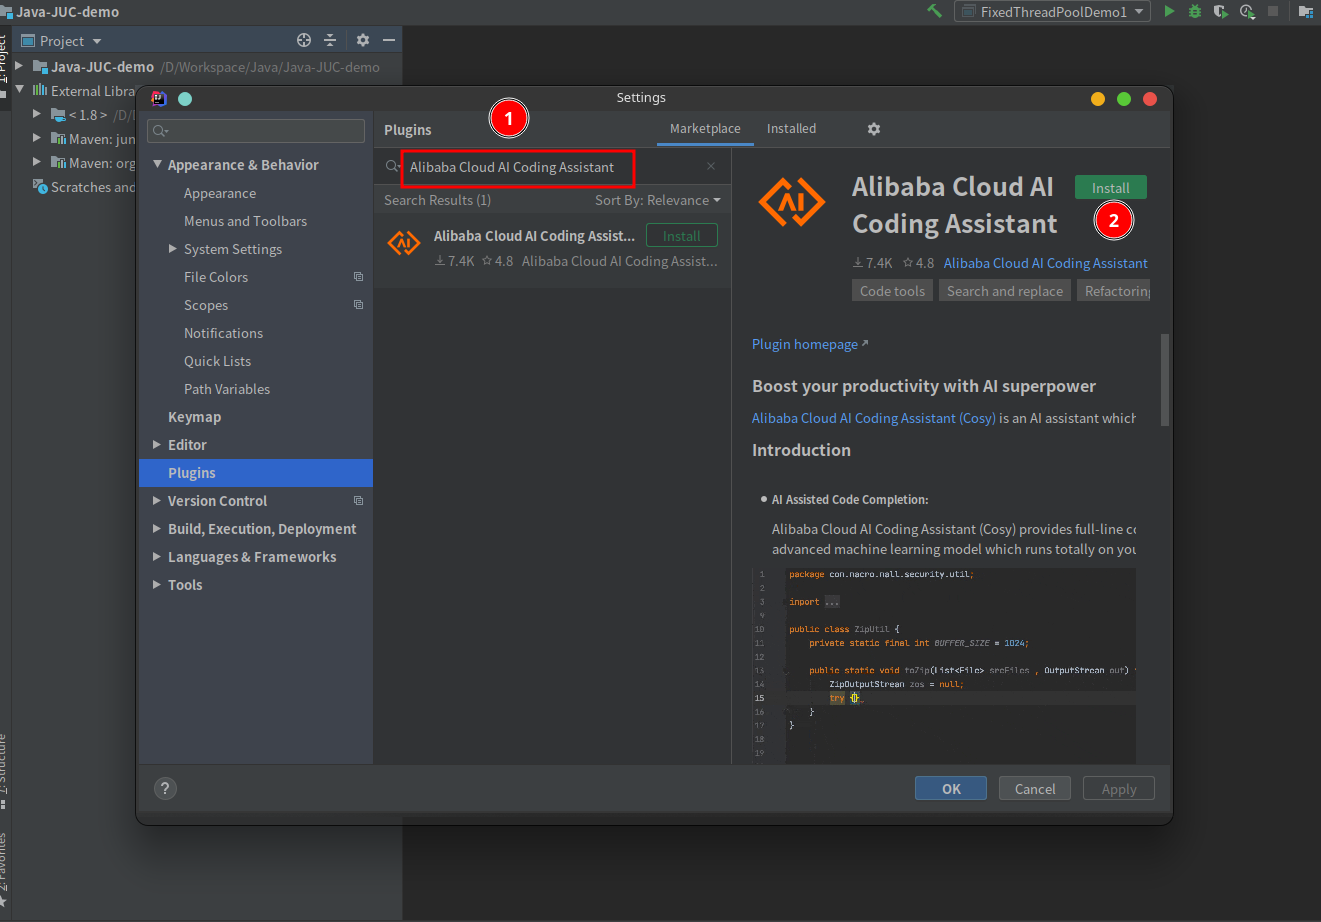This screenshot has width=1321, height=922.
Task: Select Keymap in settings tree
Action: point(194,417)
